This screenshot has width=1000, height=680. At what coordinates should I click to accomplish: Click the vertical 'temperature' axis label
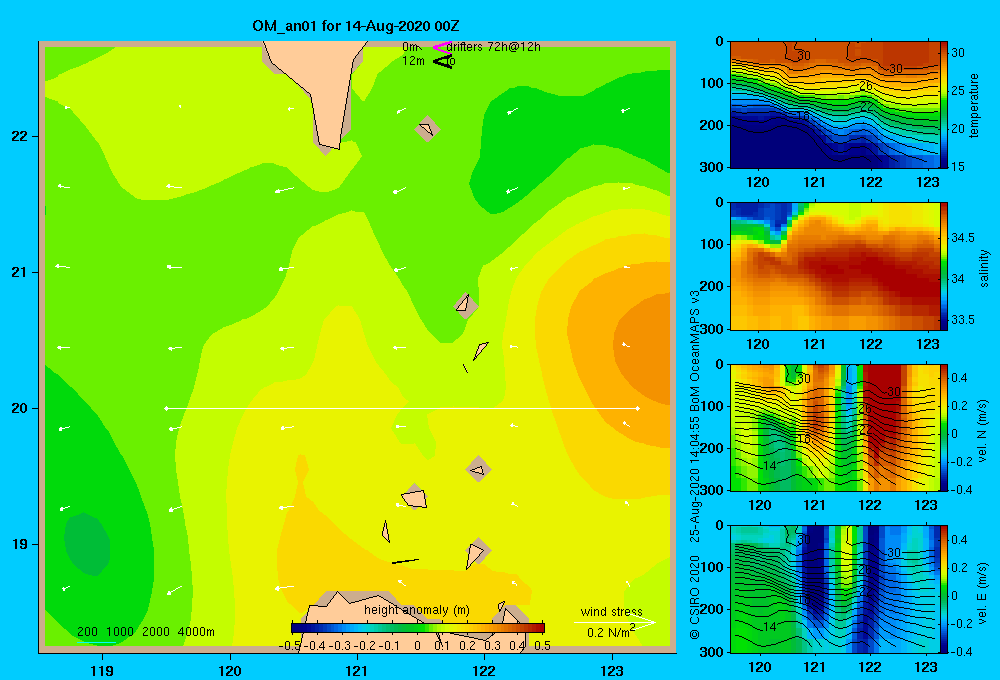coord(974,105)
